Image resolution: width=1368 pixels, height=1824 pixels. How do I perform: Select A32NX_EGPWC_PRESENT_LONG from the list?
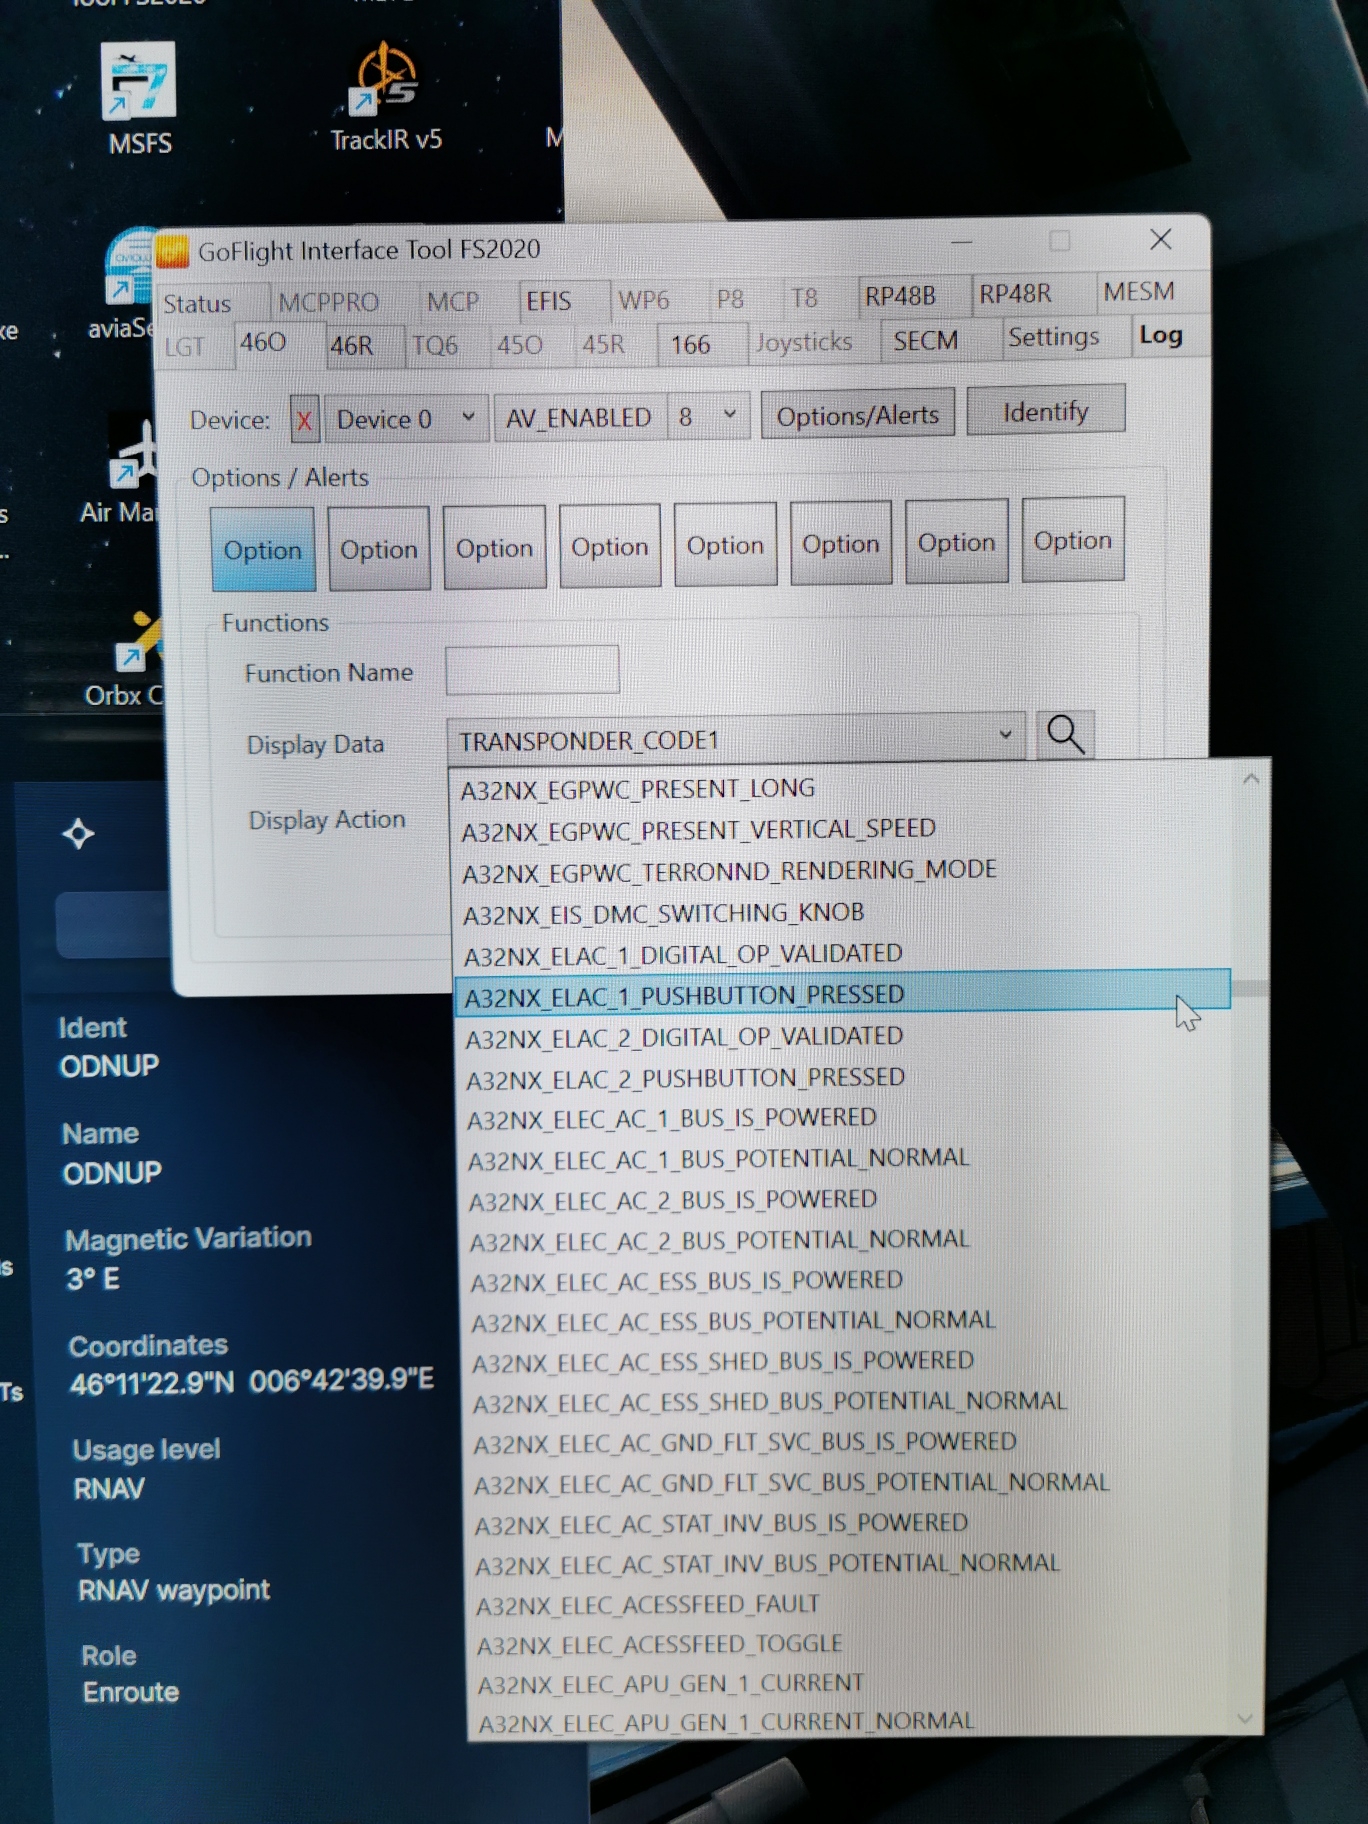[x=842, y=788]
